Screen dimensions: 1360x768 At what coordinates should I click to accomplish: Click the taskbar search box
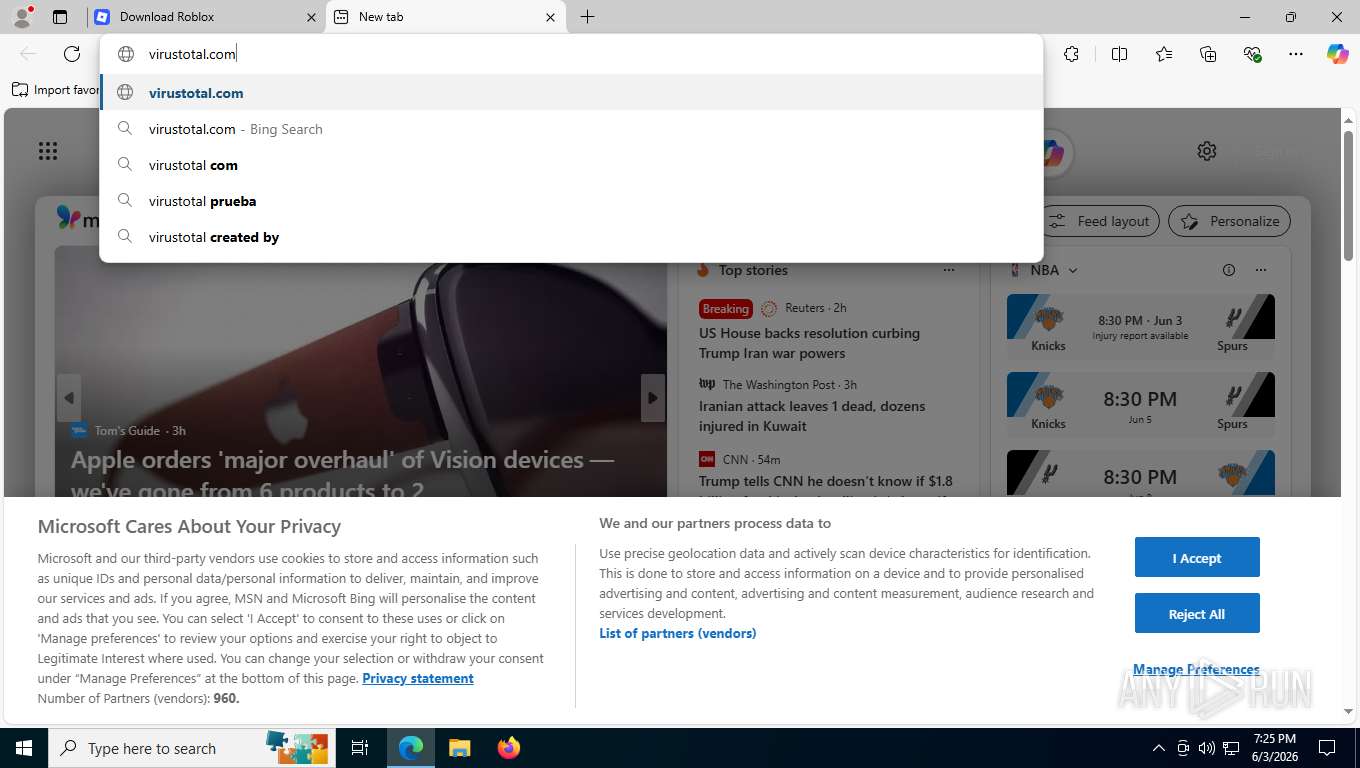[193, 748]
